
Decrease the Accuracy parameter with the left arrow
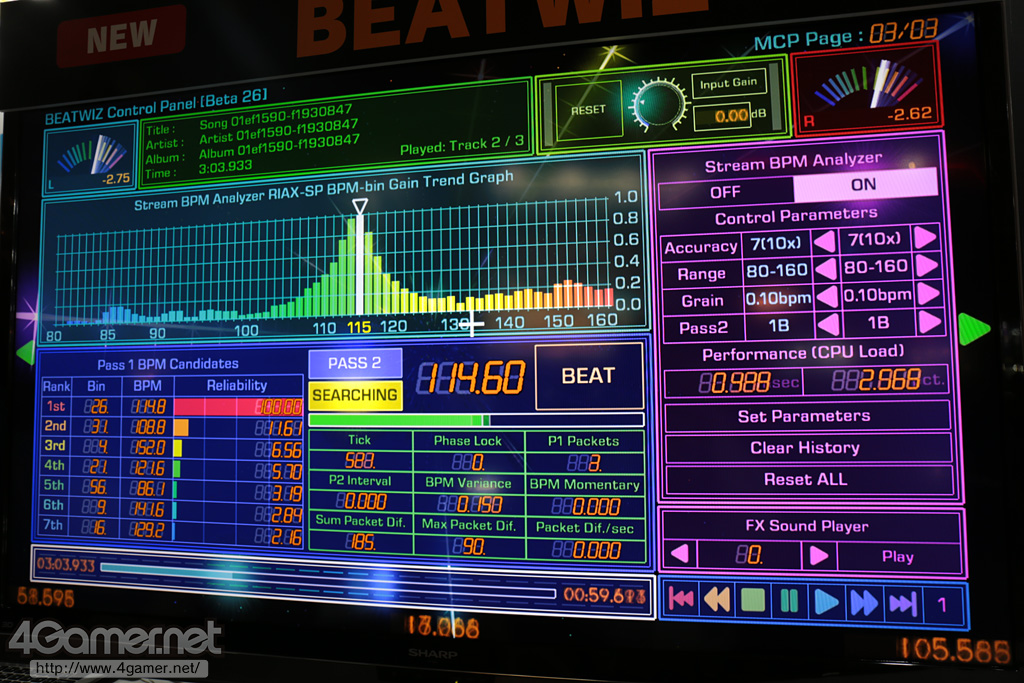pos(825,242)
